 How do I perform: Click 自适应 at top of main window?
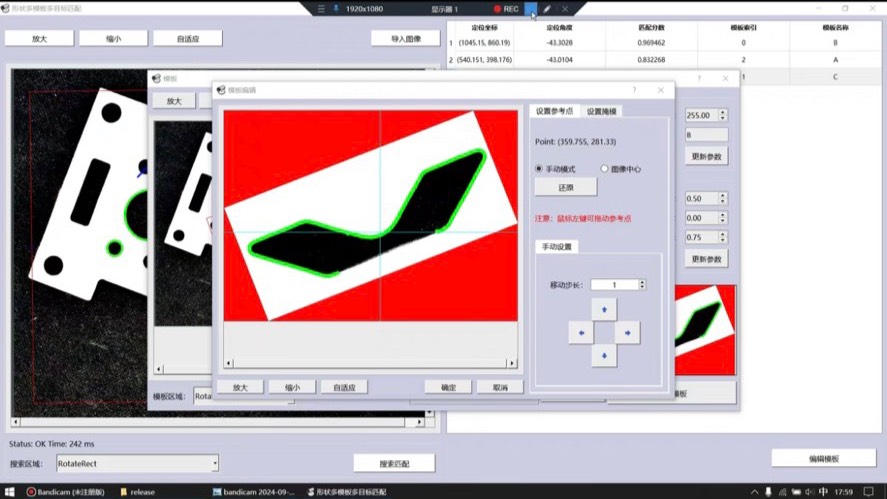pyautogui.click(x=188, y=38)
